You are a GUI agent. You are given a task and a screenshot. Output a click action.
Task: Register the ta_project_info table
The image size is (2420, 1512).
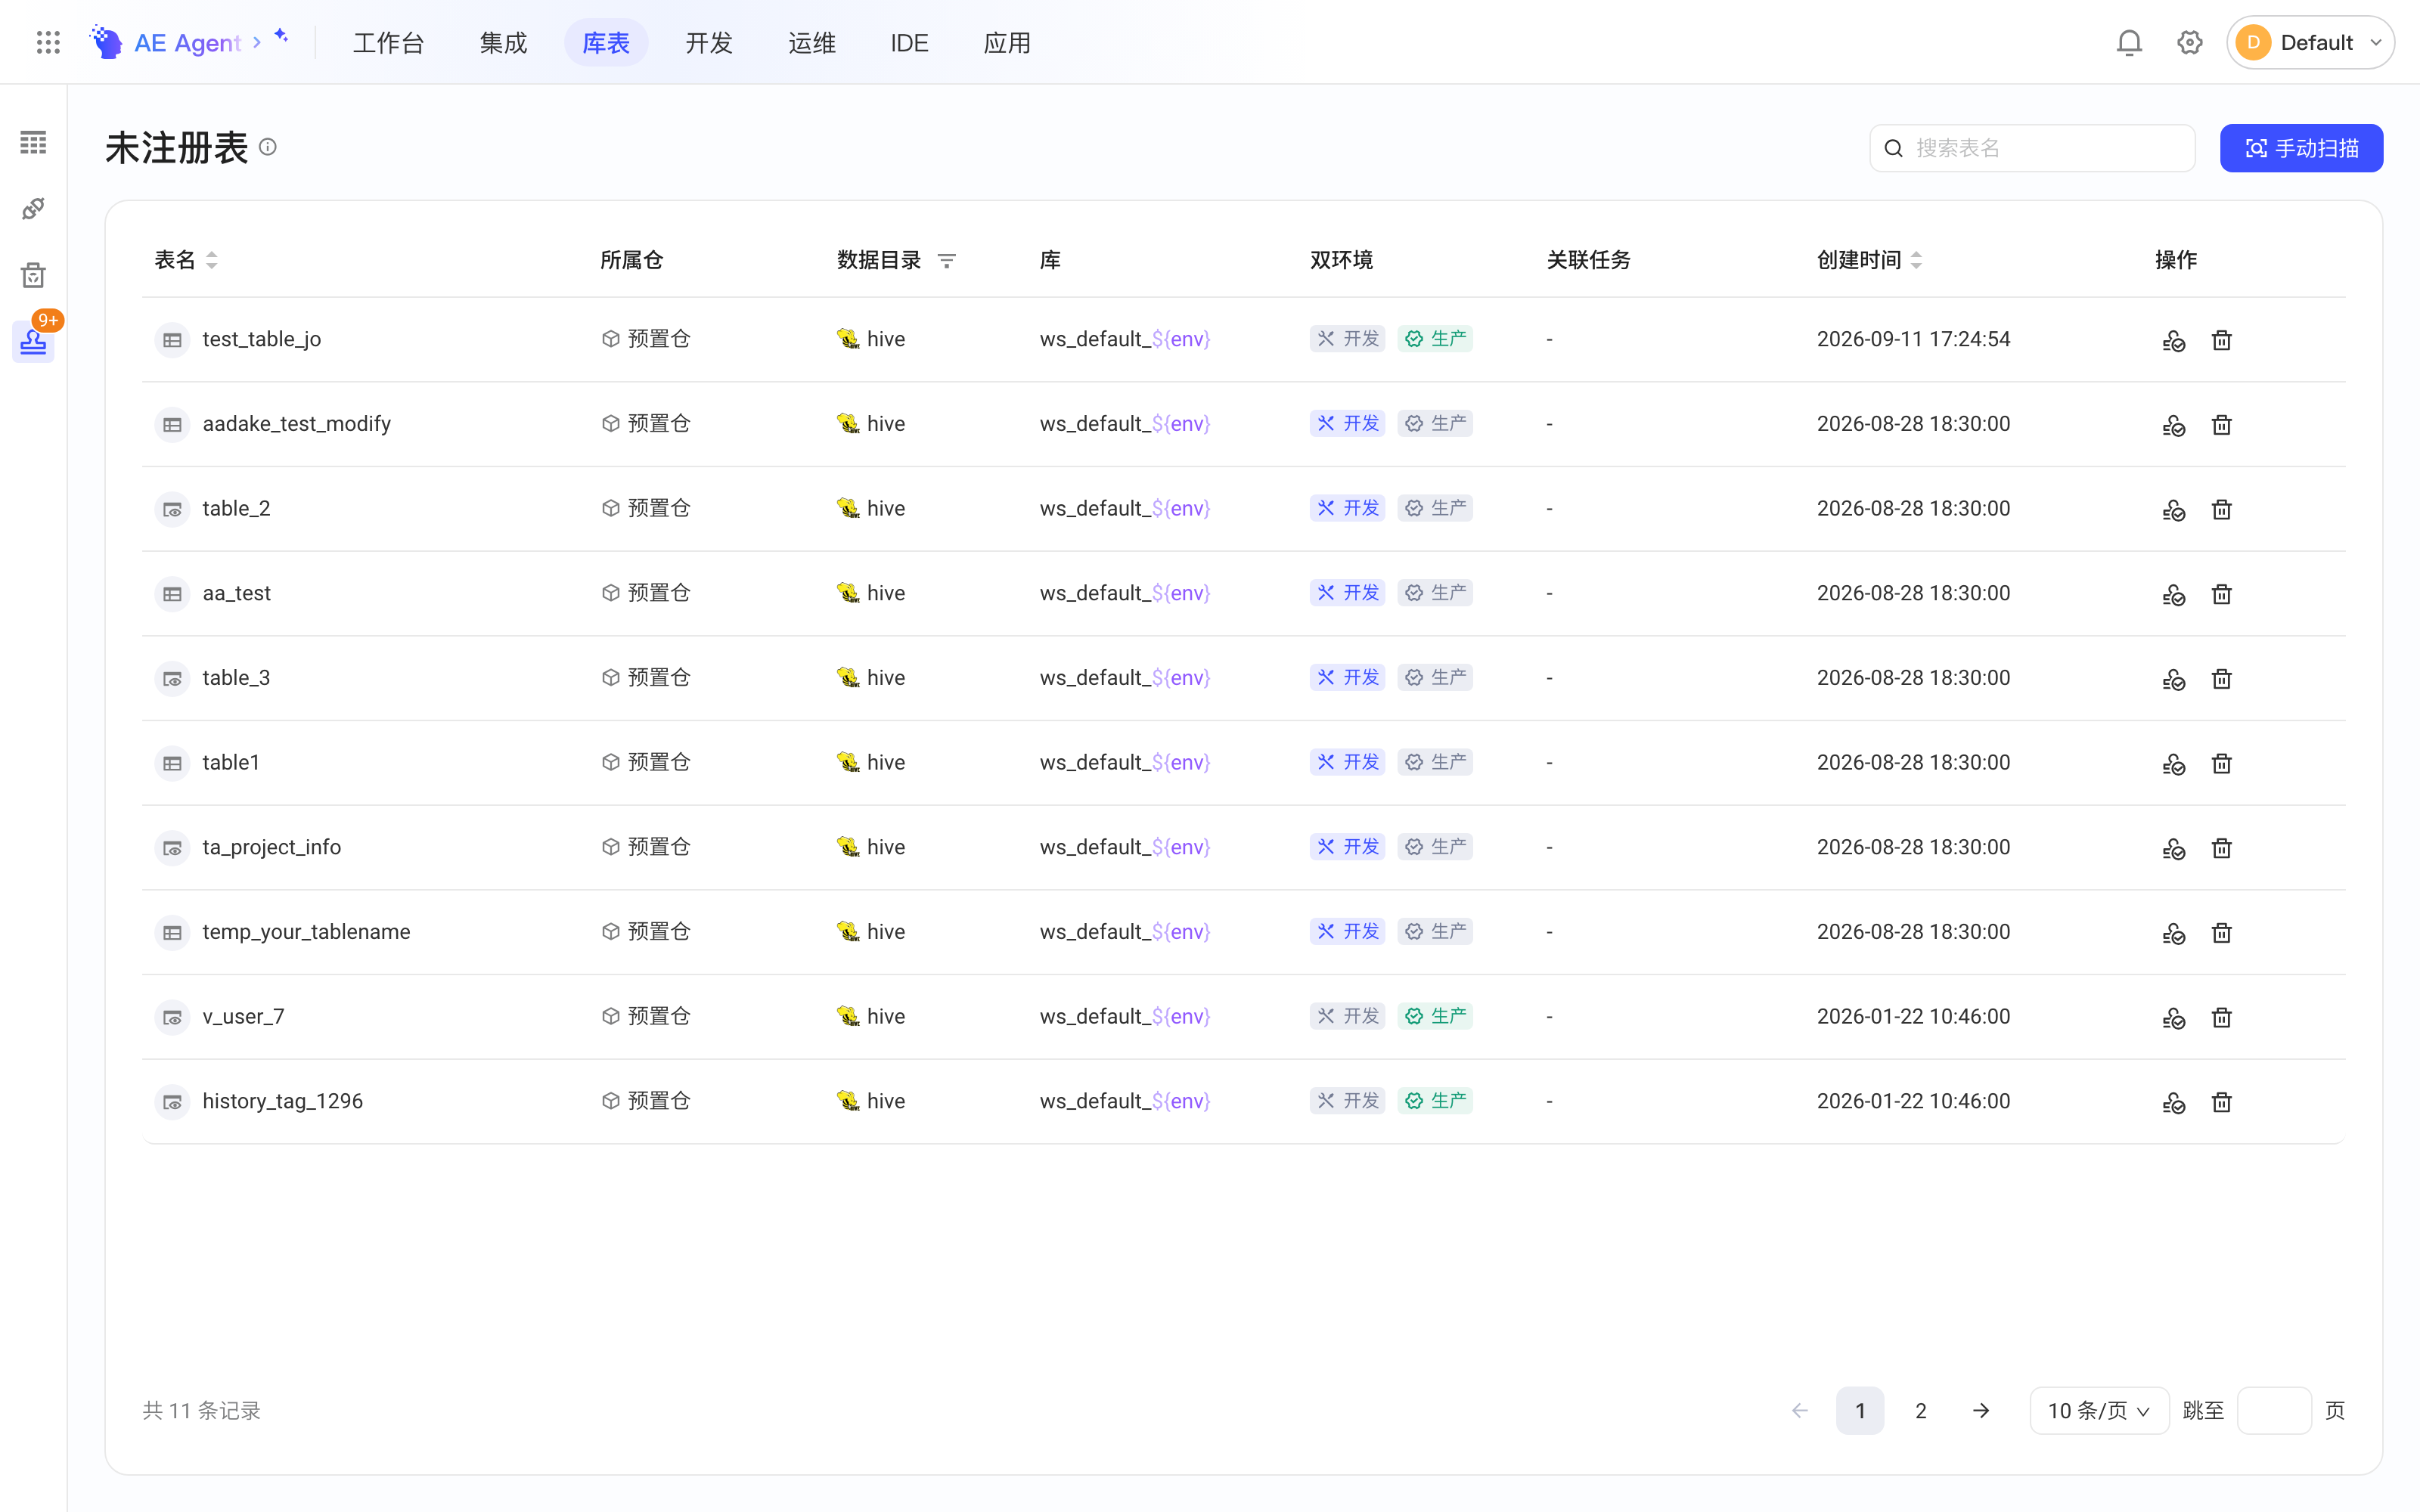2174,848
